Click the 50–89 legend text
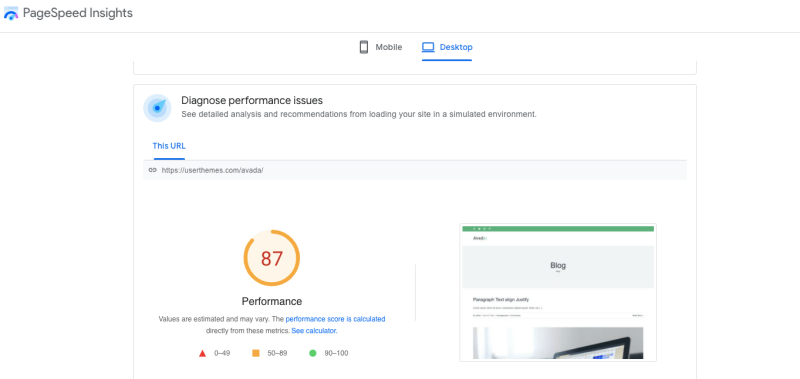Image resolution: width=800 pixels, height=379 pixels. [277, 353]
